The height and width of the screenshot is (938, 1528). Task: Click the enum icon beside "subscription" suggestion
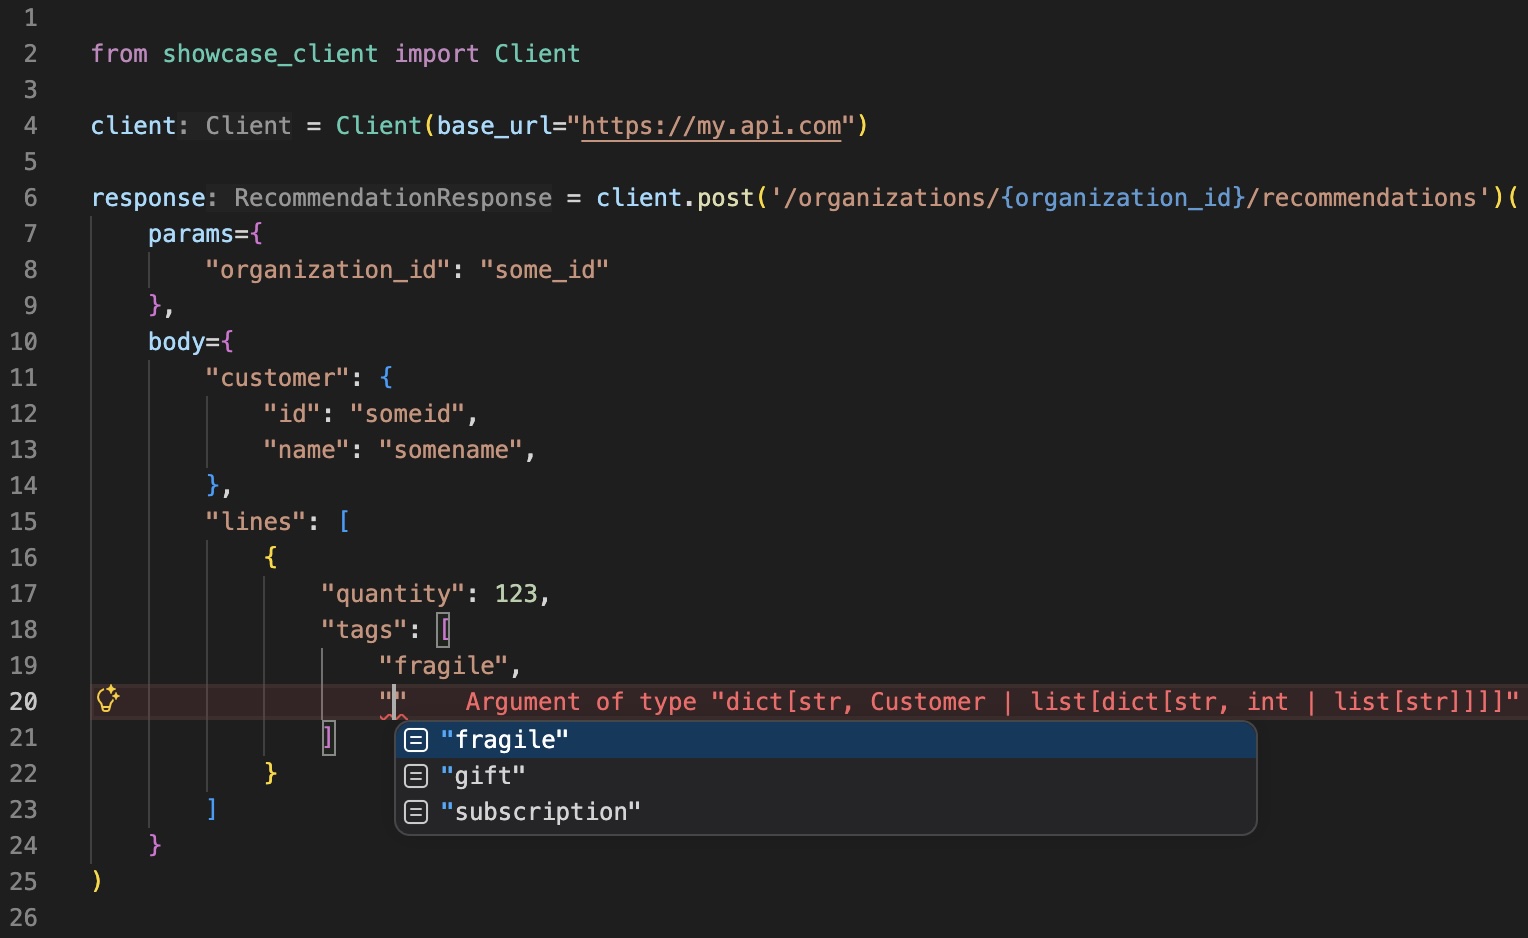coord(416,812)
